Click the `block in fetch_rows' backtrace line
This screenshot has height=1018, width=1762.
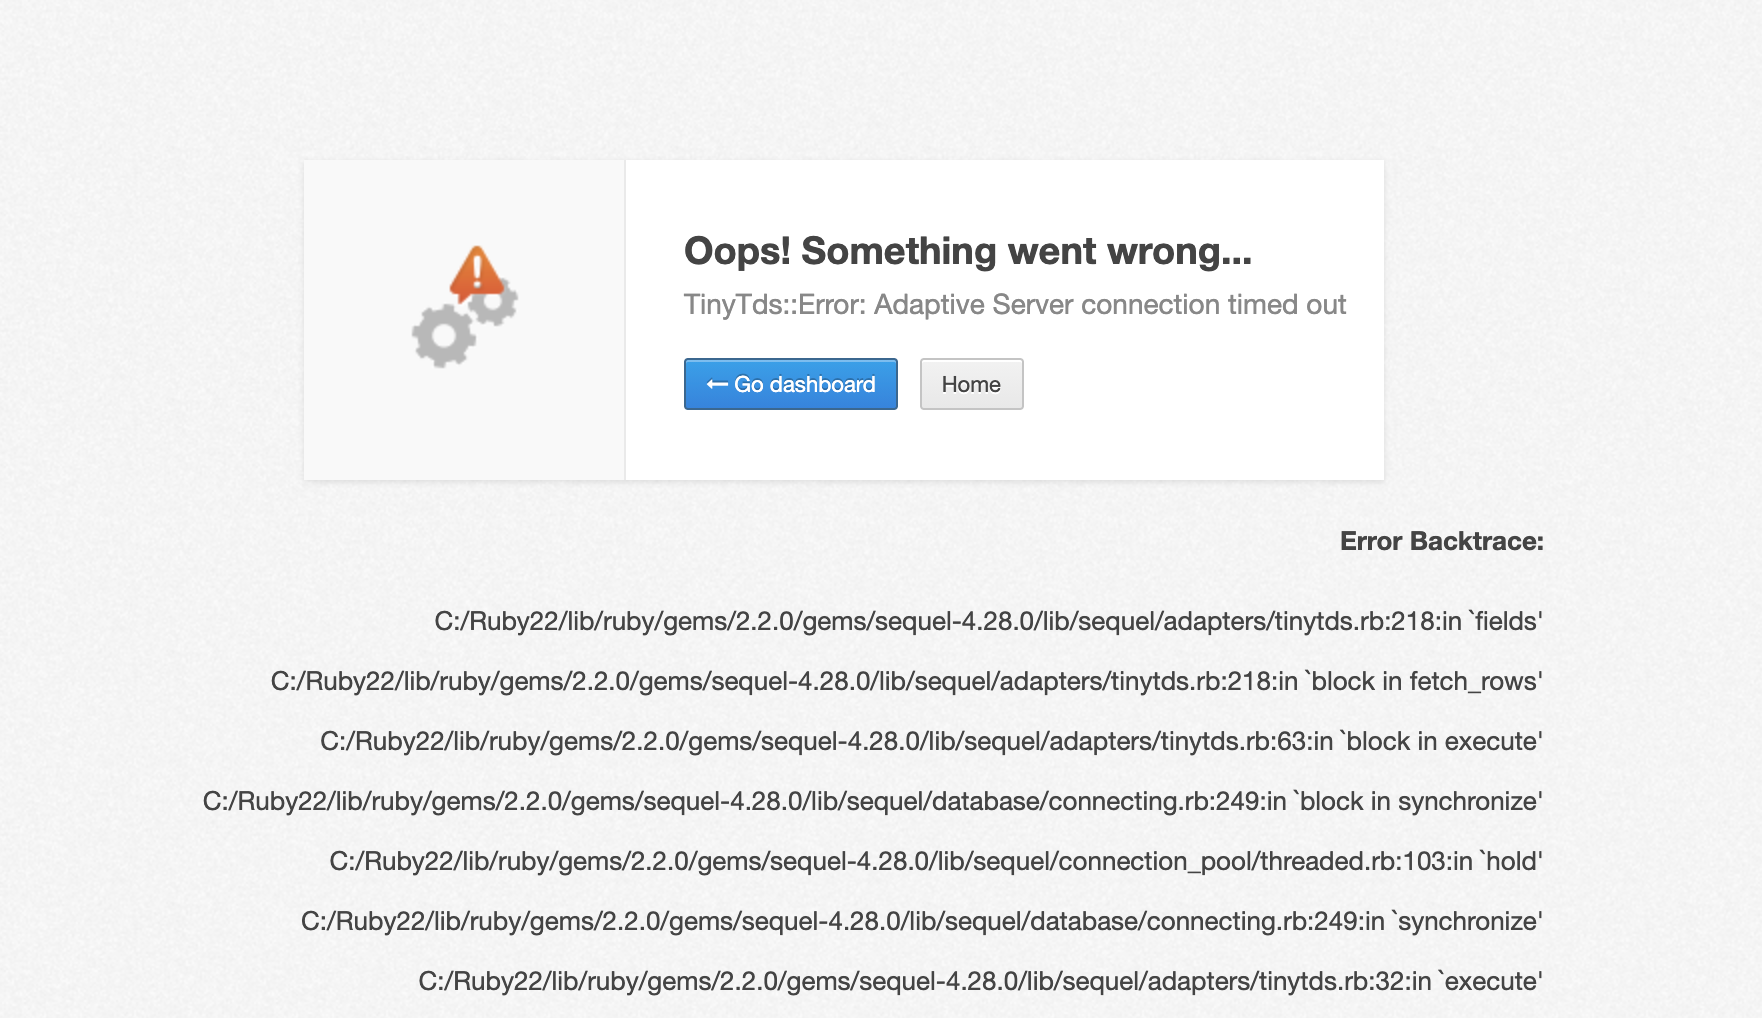click(x=906, y=681)
